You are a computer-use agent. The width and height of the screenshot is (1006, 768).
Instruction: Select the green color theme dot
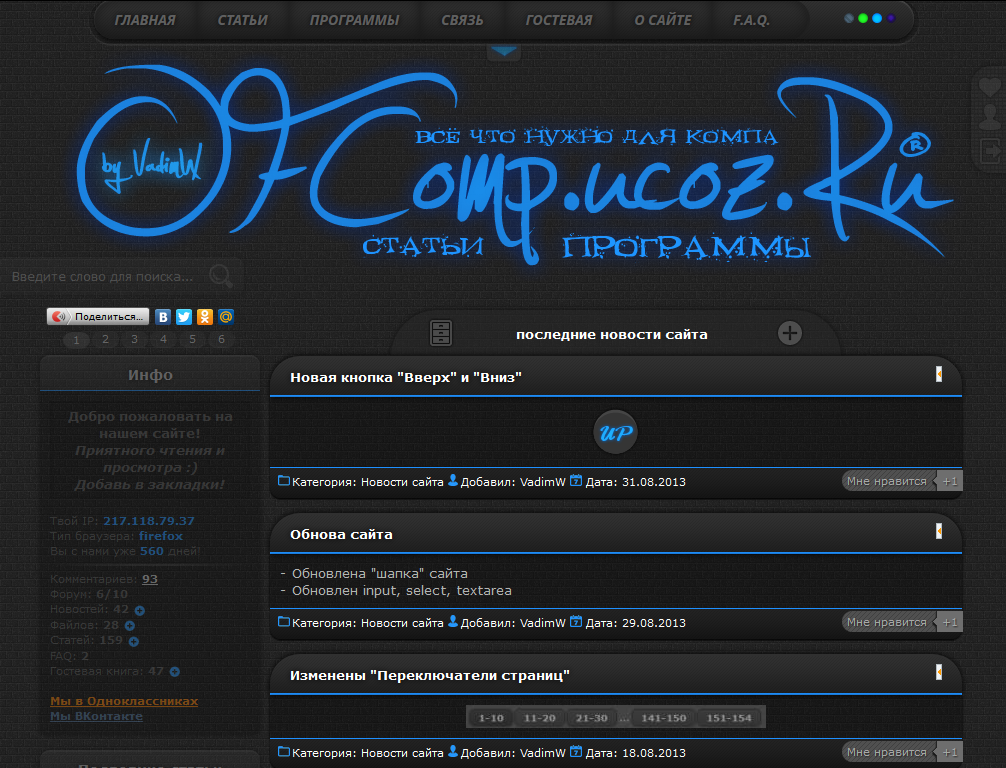(x=862, y=18)
